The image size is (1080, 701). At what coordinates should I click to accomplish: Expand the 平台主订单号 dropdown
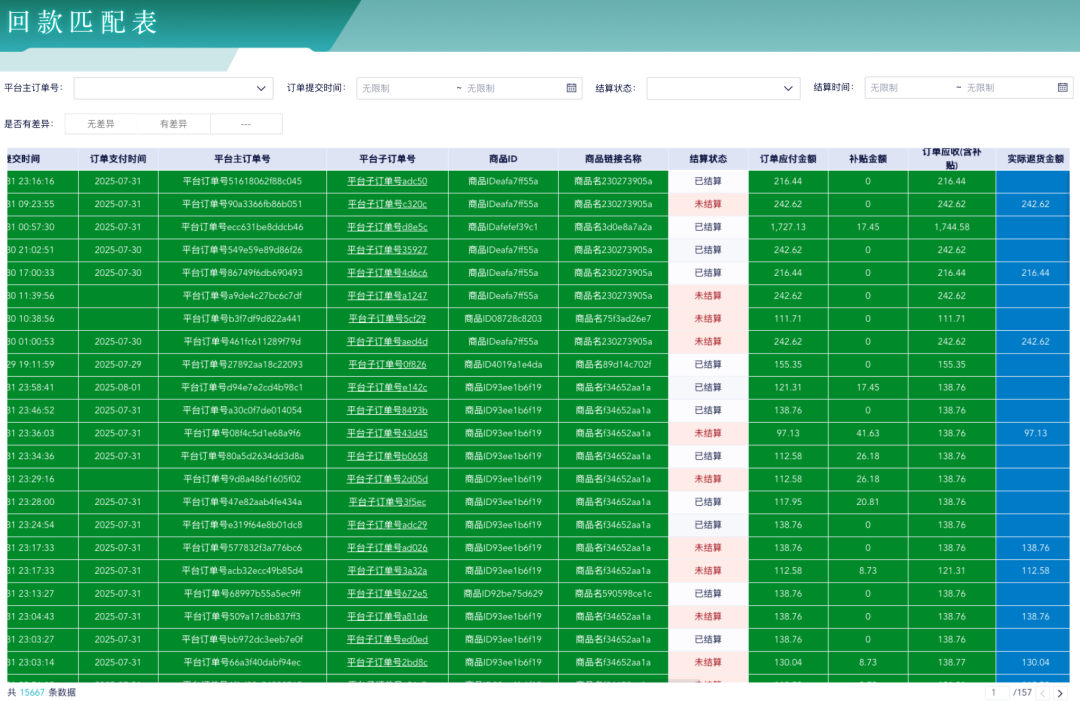point(173,88)
